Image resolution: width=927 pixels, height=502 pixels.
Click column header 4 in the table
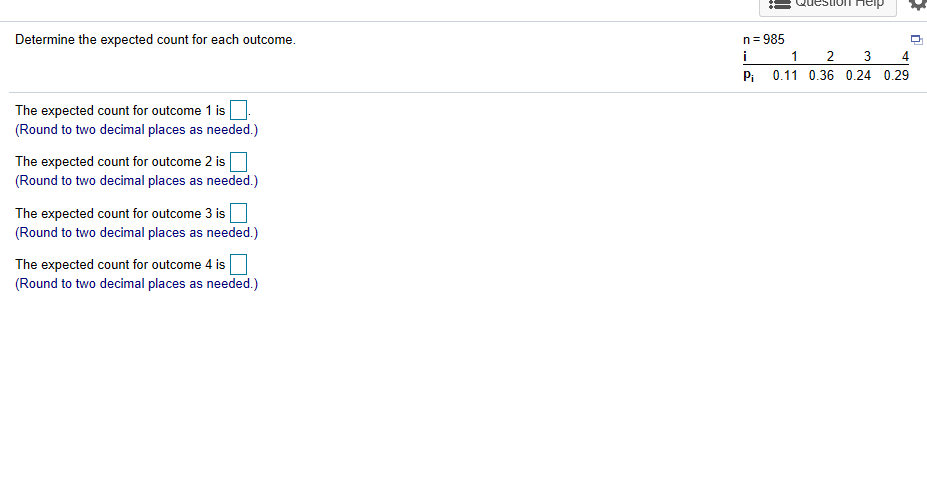tap(905, 57)
